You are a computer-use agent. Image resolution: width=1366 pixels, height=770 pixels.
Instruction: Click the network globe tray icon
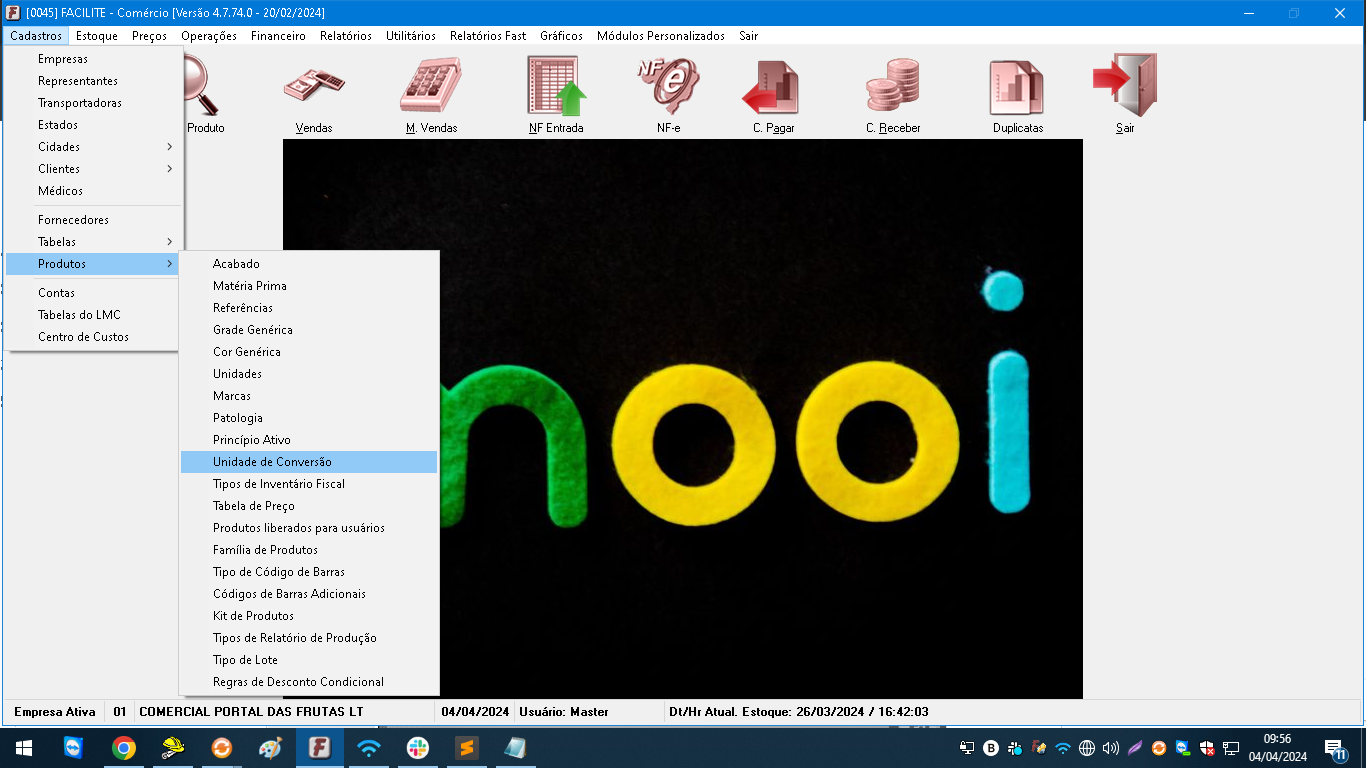[1087, 748]
